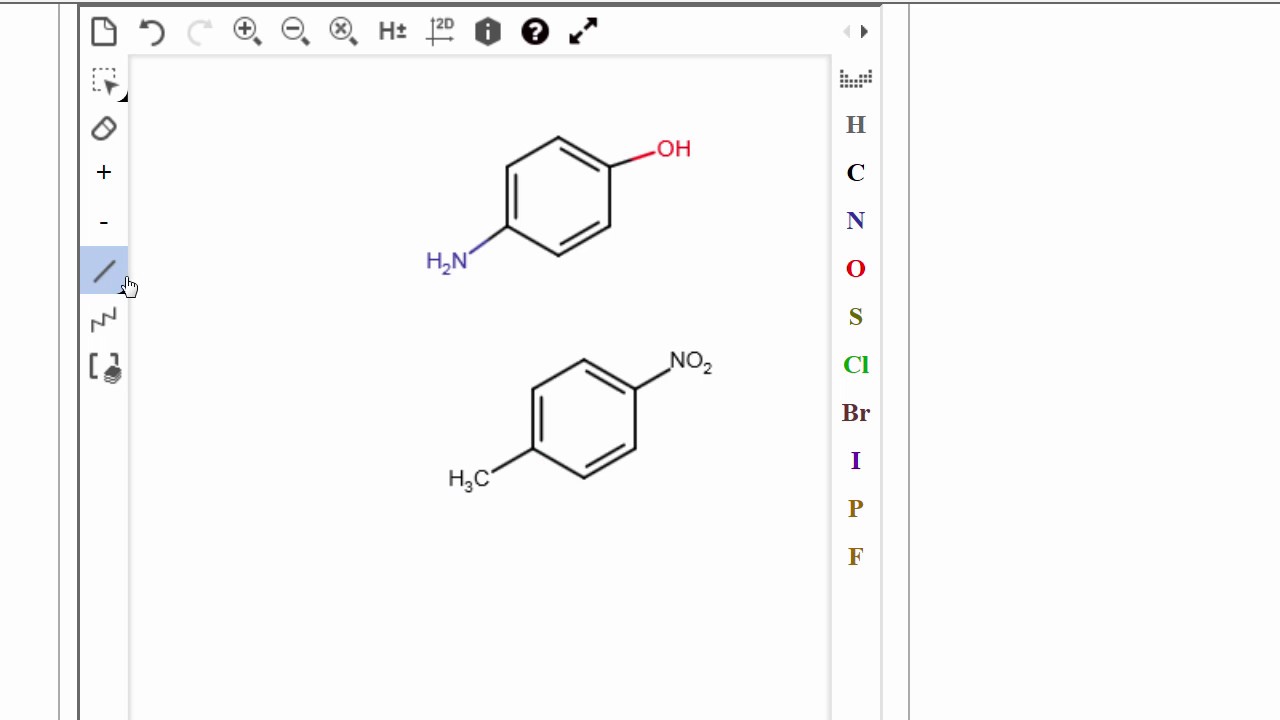This screenshot has width=1280, height=720.
Task: Expand the sketcher to fullscreen
Action: pyautogui.click(x=582, y=31)
